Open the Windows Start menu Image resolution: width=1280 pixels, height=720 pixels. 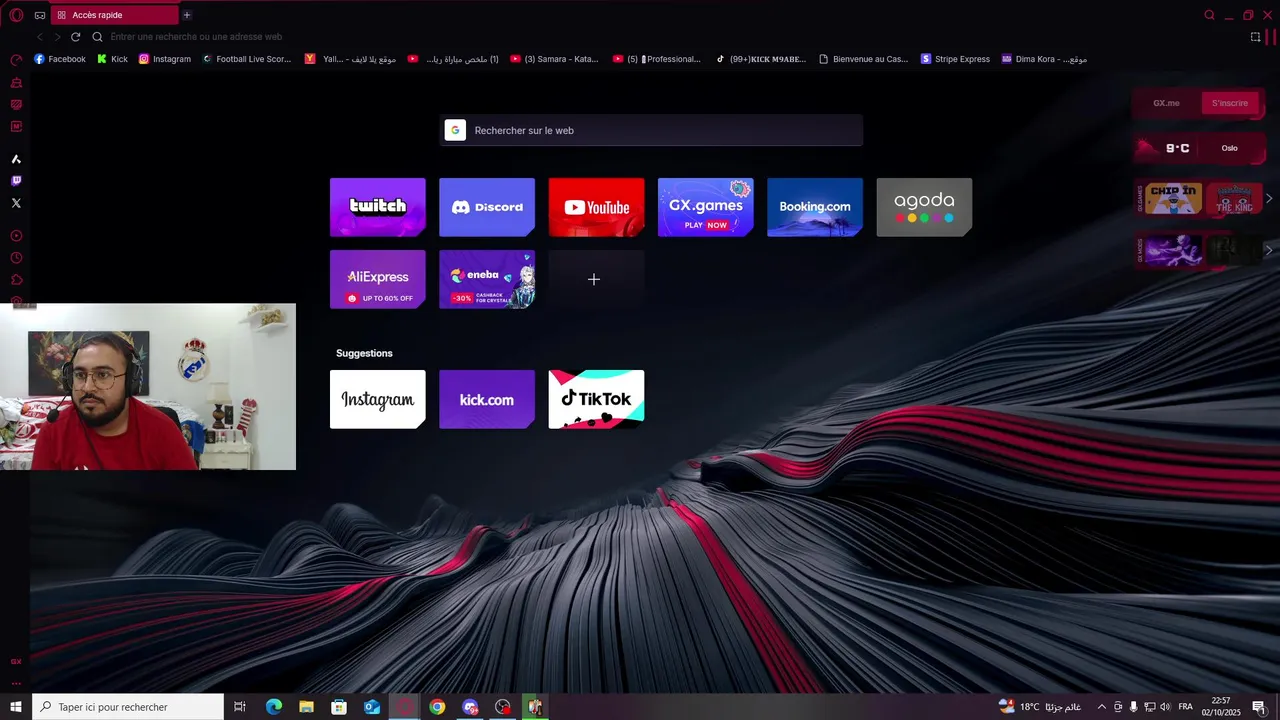[16, 707]
